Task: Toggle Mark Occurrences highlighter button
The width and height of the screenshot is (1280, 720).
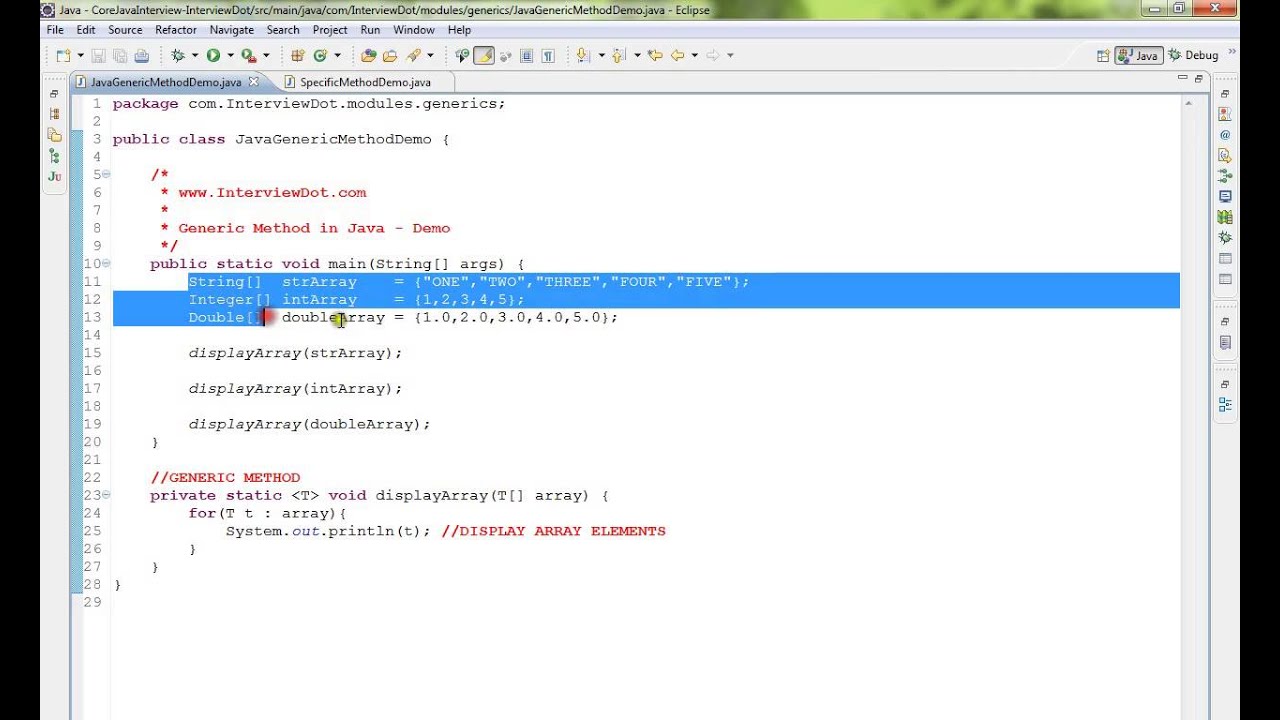Action: [x=484, y=56]
